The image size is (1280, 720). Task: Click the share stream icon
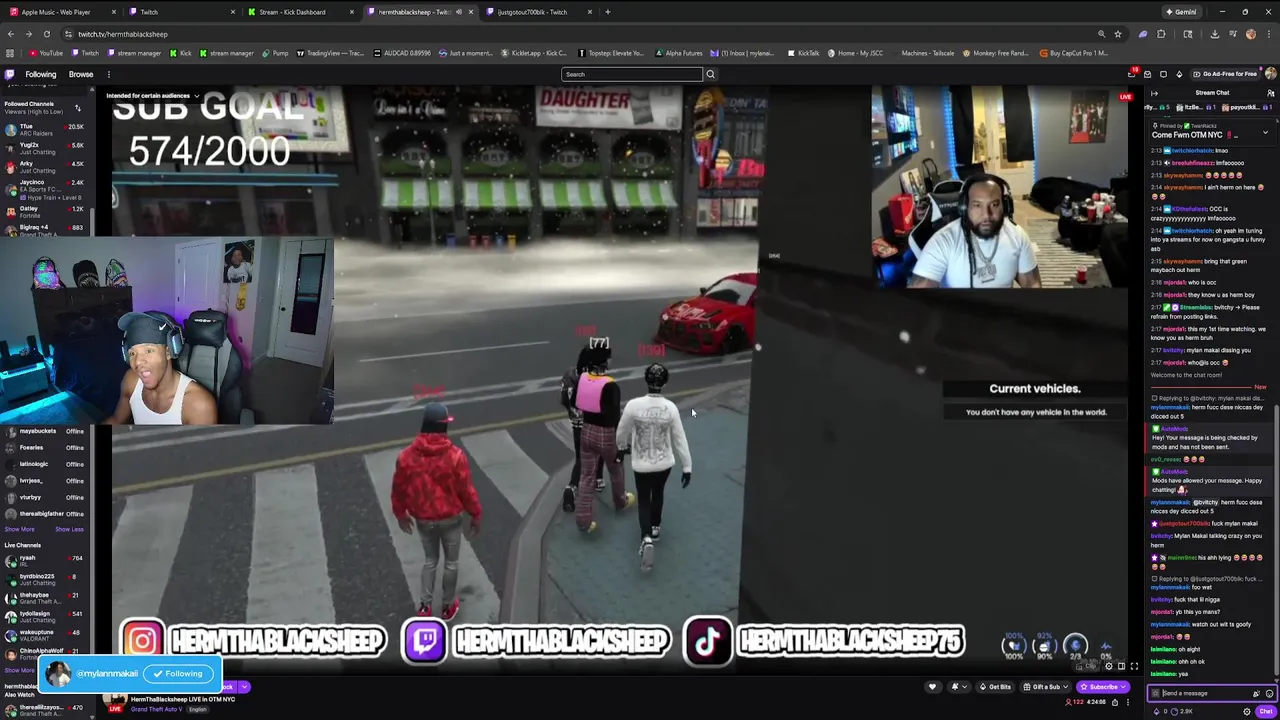(1114, 702)
